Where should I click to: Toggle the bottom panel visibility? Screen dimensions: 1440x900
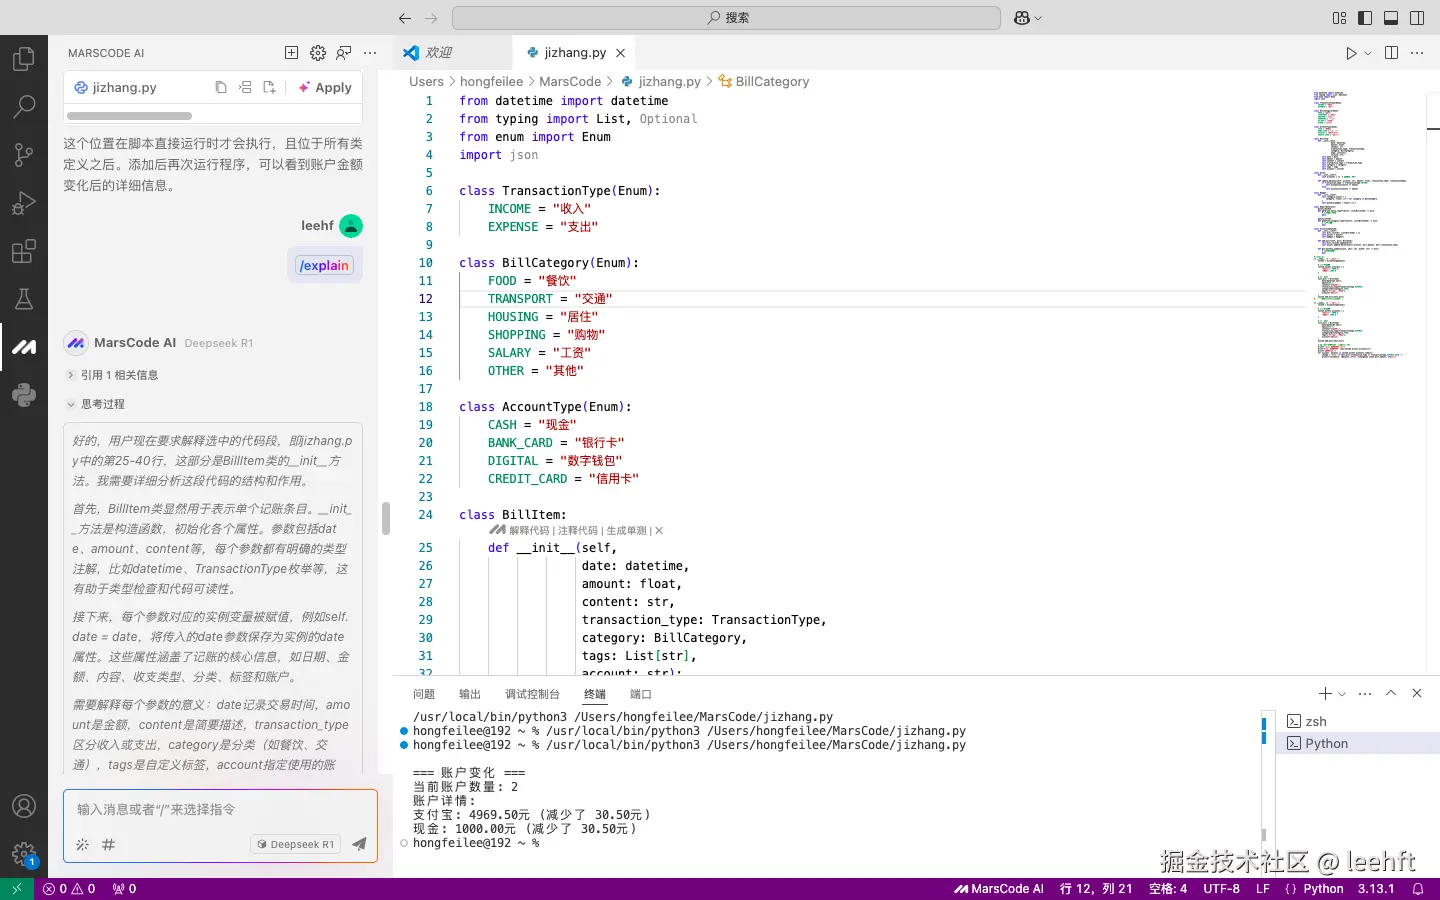1391,18
